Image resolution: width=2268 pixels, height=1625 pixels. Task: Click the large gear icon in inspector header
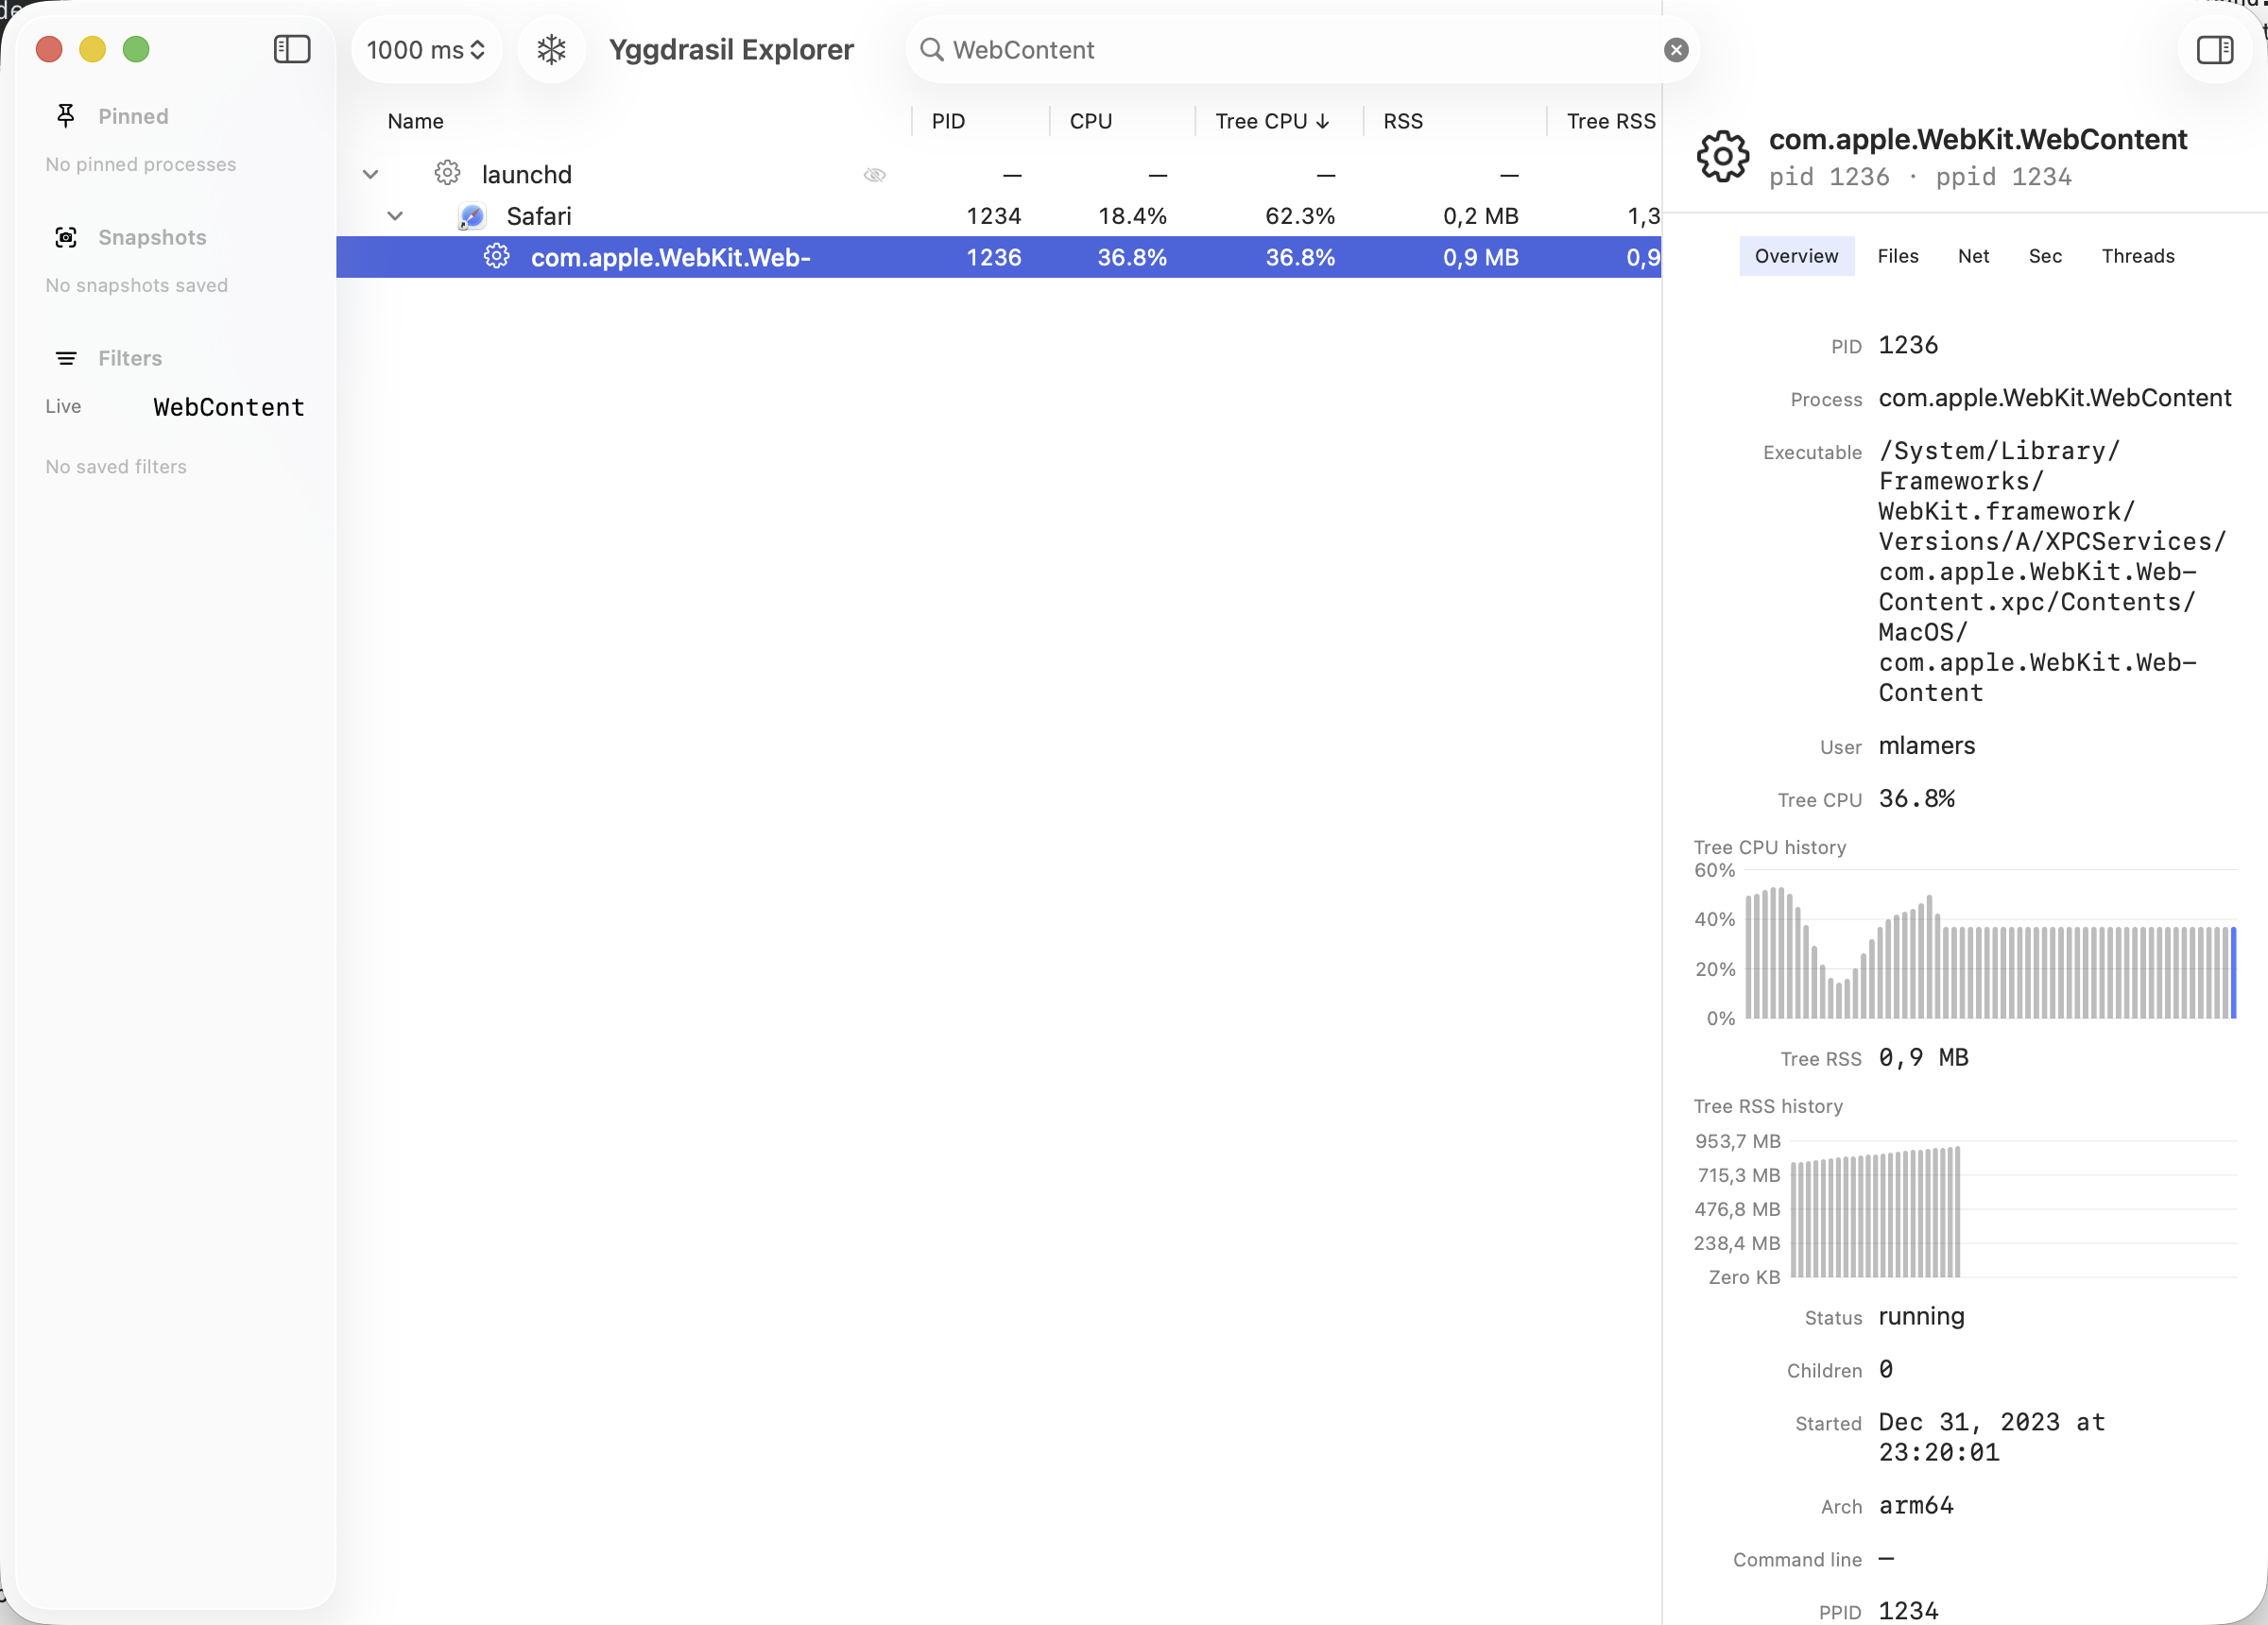[x=1723, y=156]
